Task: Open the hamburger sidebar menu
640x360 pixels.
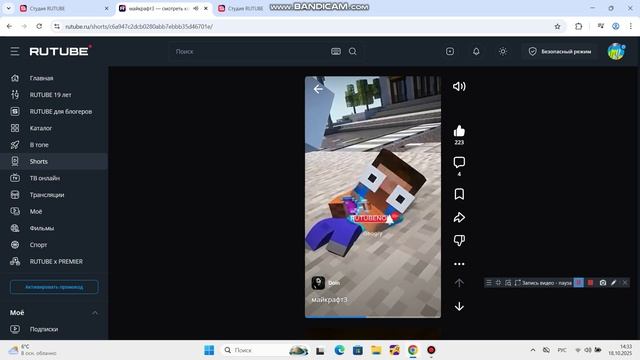Action: pyautogui.click(x=15, y=51)
